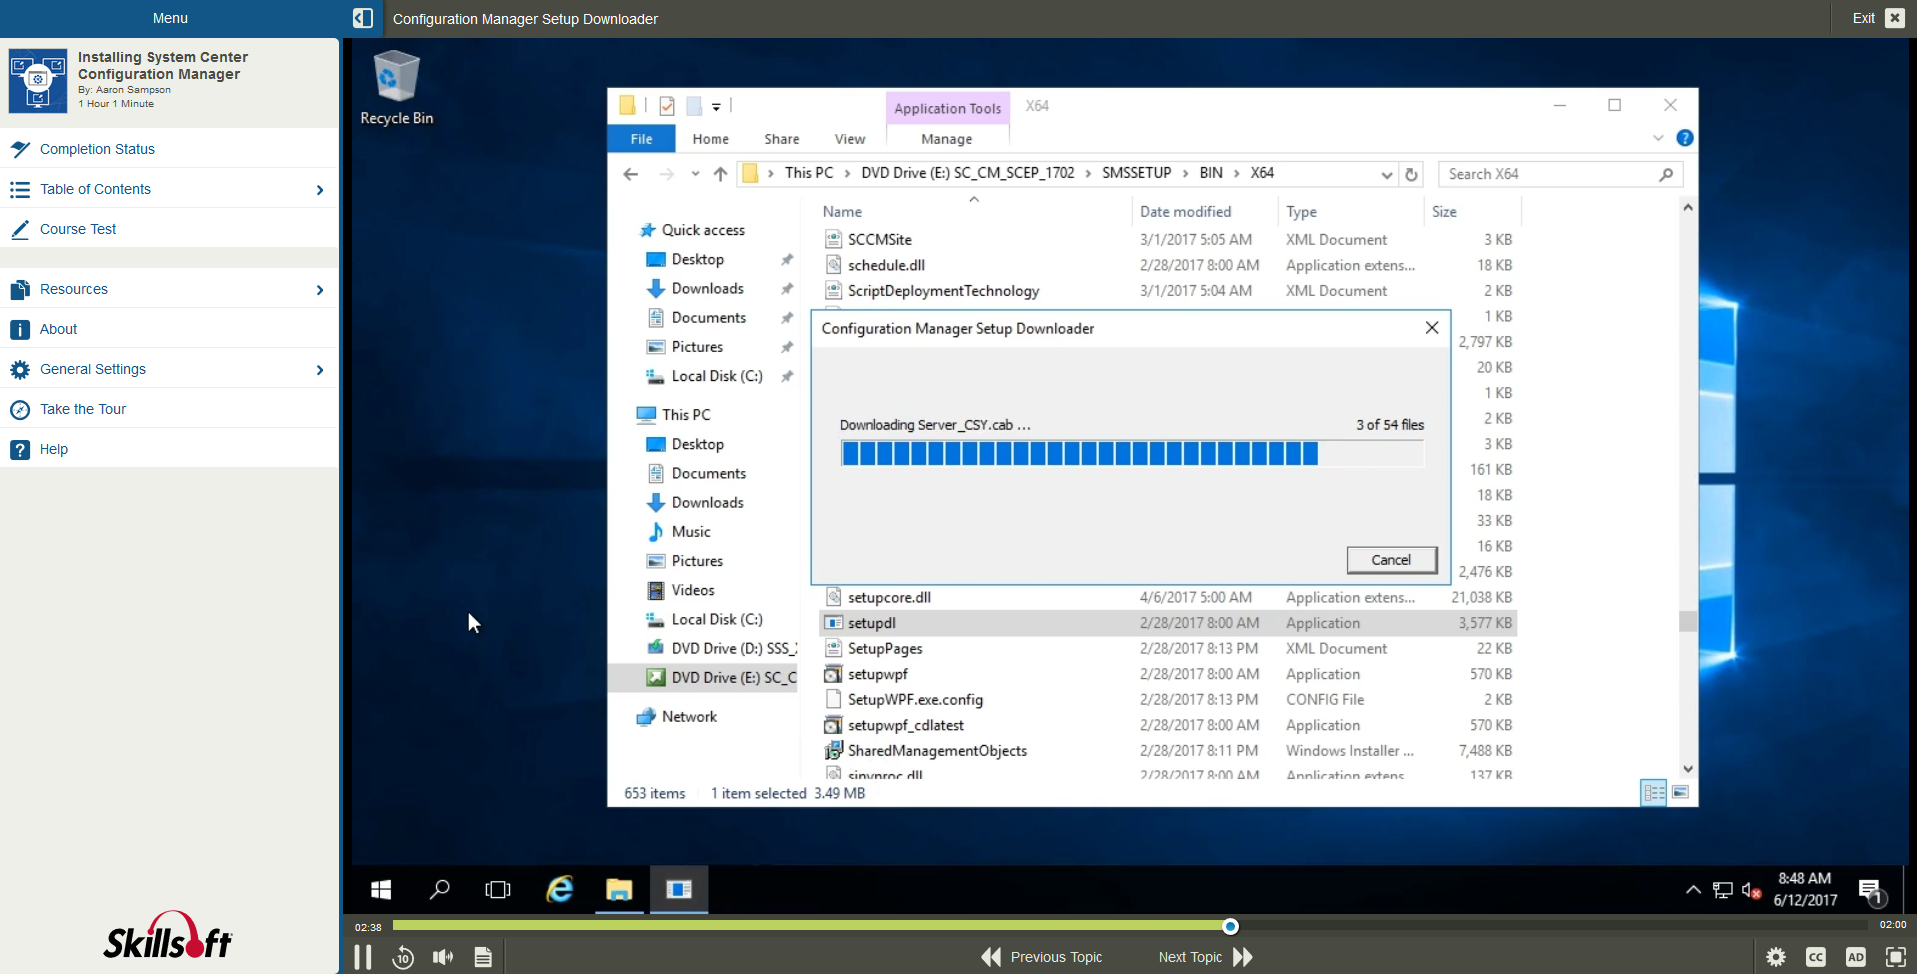Screen dimensions: 1917x974
Task: Open the video transcript panel
Action: click(483, 957)
